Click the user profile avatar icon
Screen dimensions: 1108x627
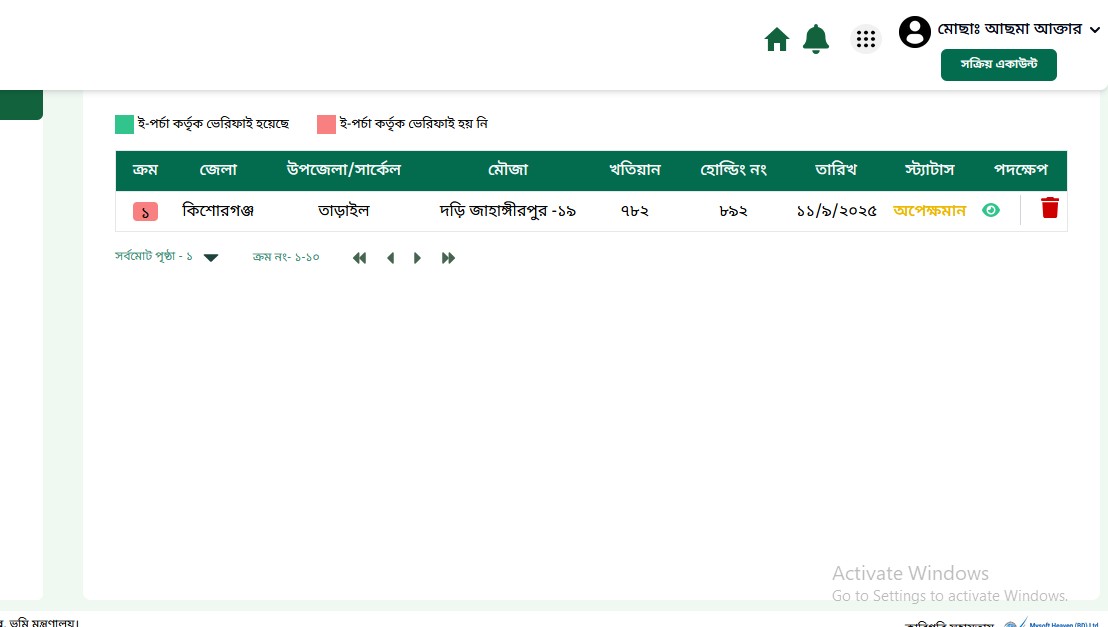tap(914, 32)
